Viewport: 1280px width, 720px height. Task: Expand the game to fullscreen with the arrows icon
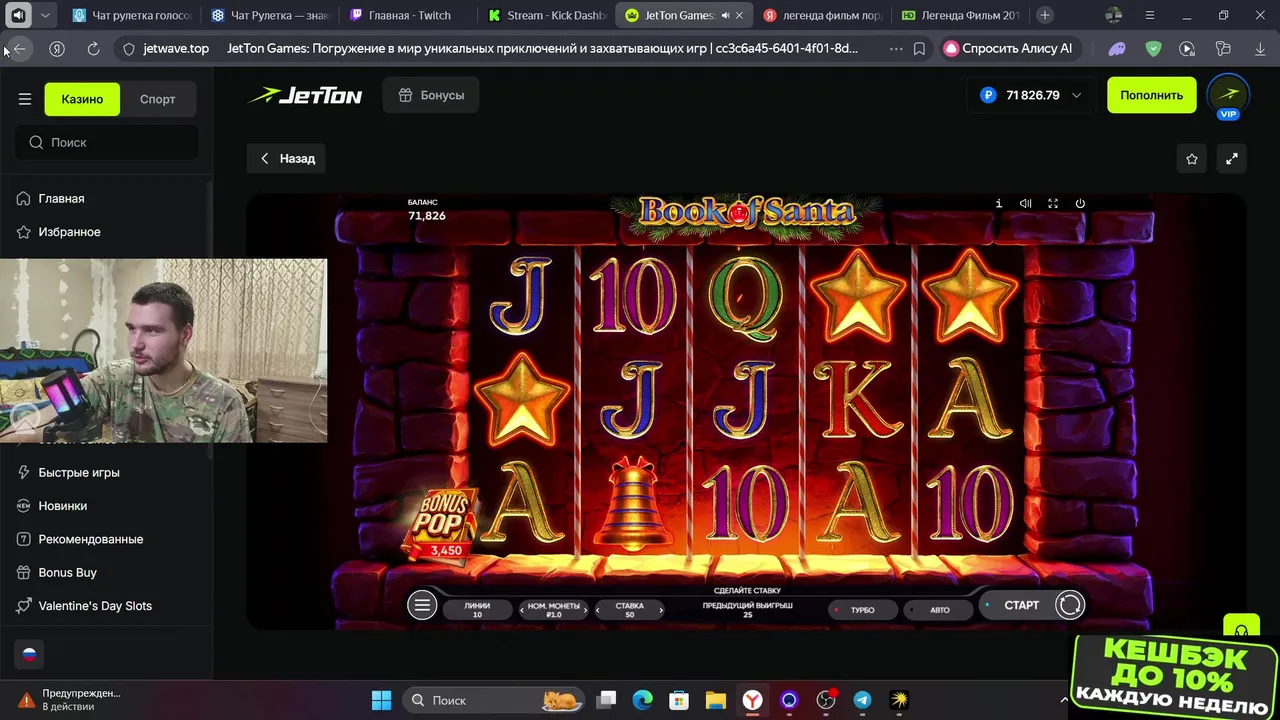[x=1232, y=159]
